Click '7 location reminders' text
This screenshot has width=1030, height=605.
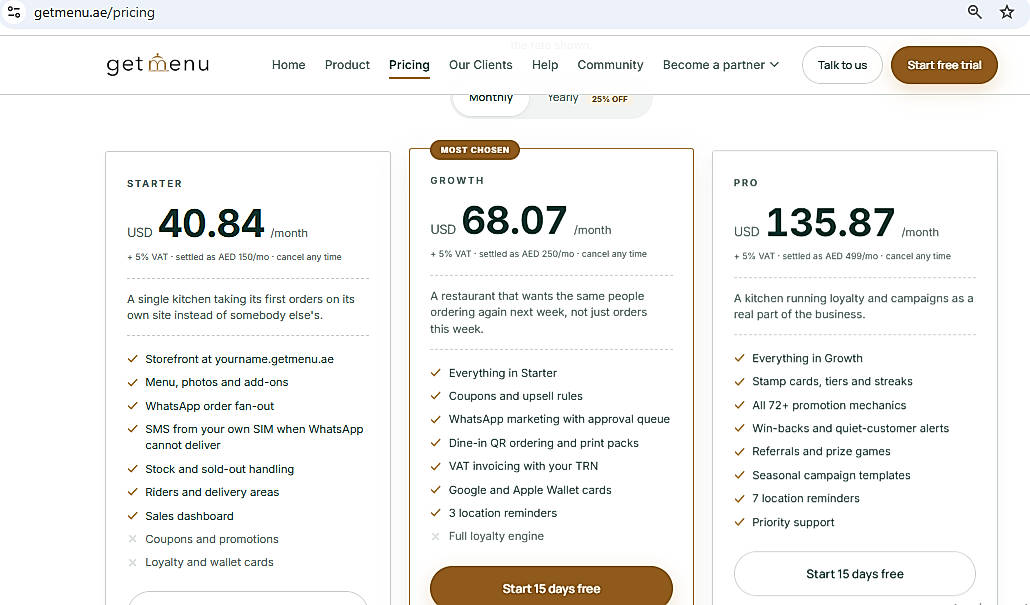coord(805,499)
